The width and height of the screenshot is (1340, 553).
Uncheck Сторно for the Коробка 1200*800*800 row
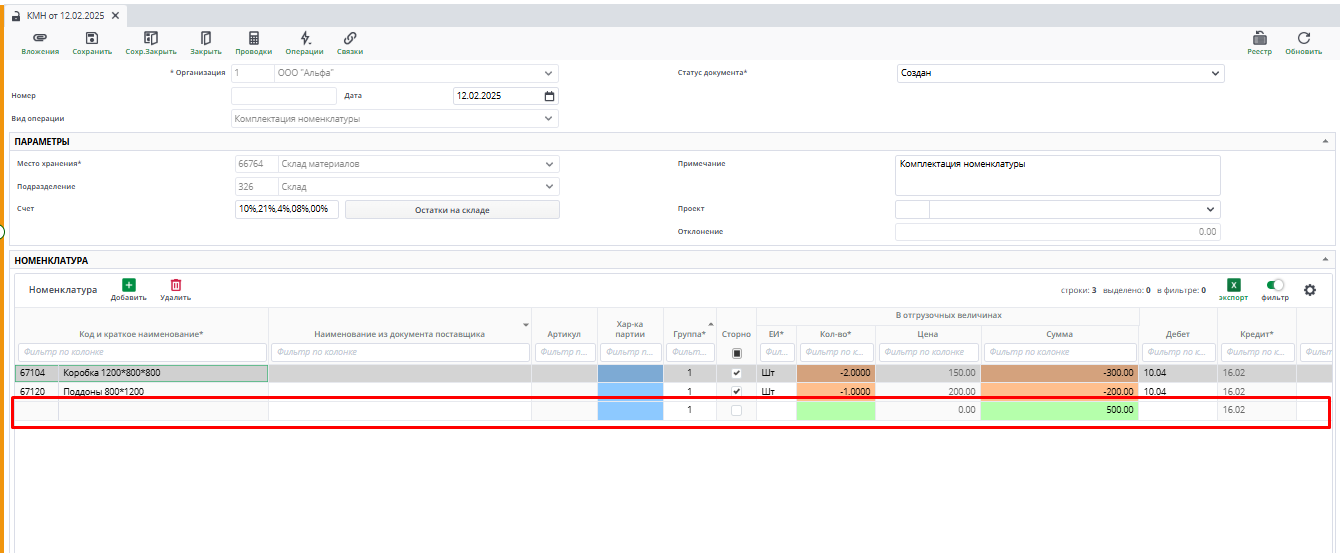click(x=737, y=373)
